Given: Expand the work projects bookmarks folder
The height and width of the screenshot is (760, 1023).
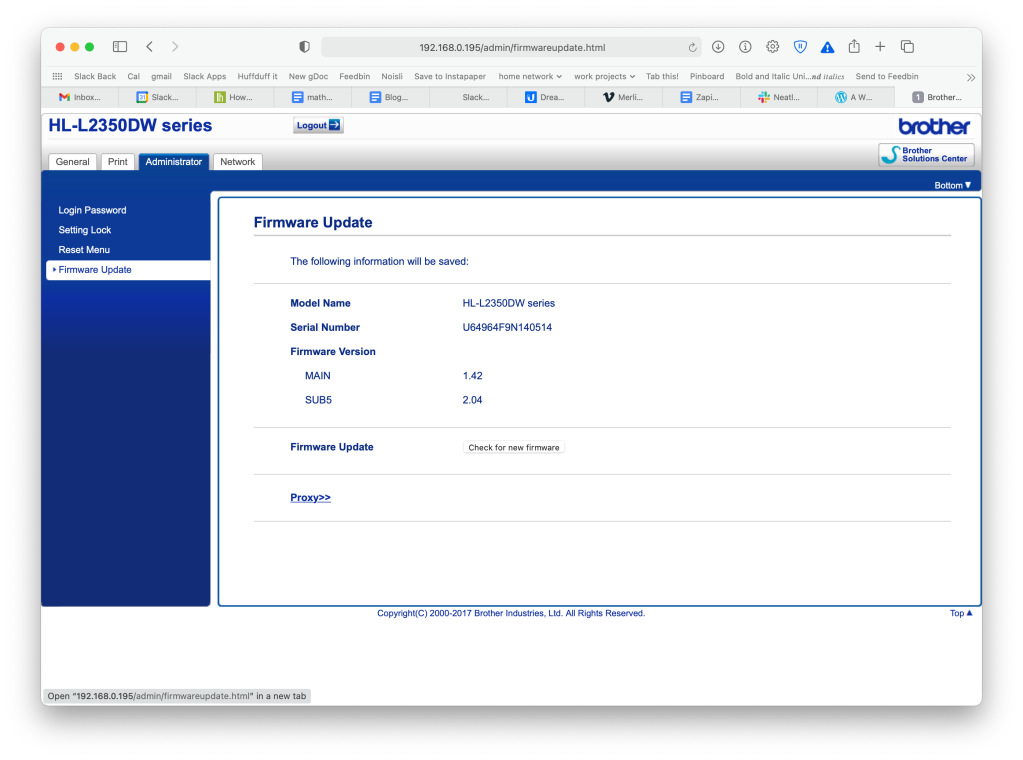Looking at the screenshot, I should tap(605, 76).
